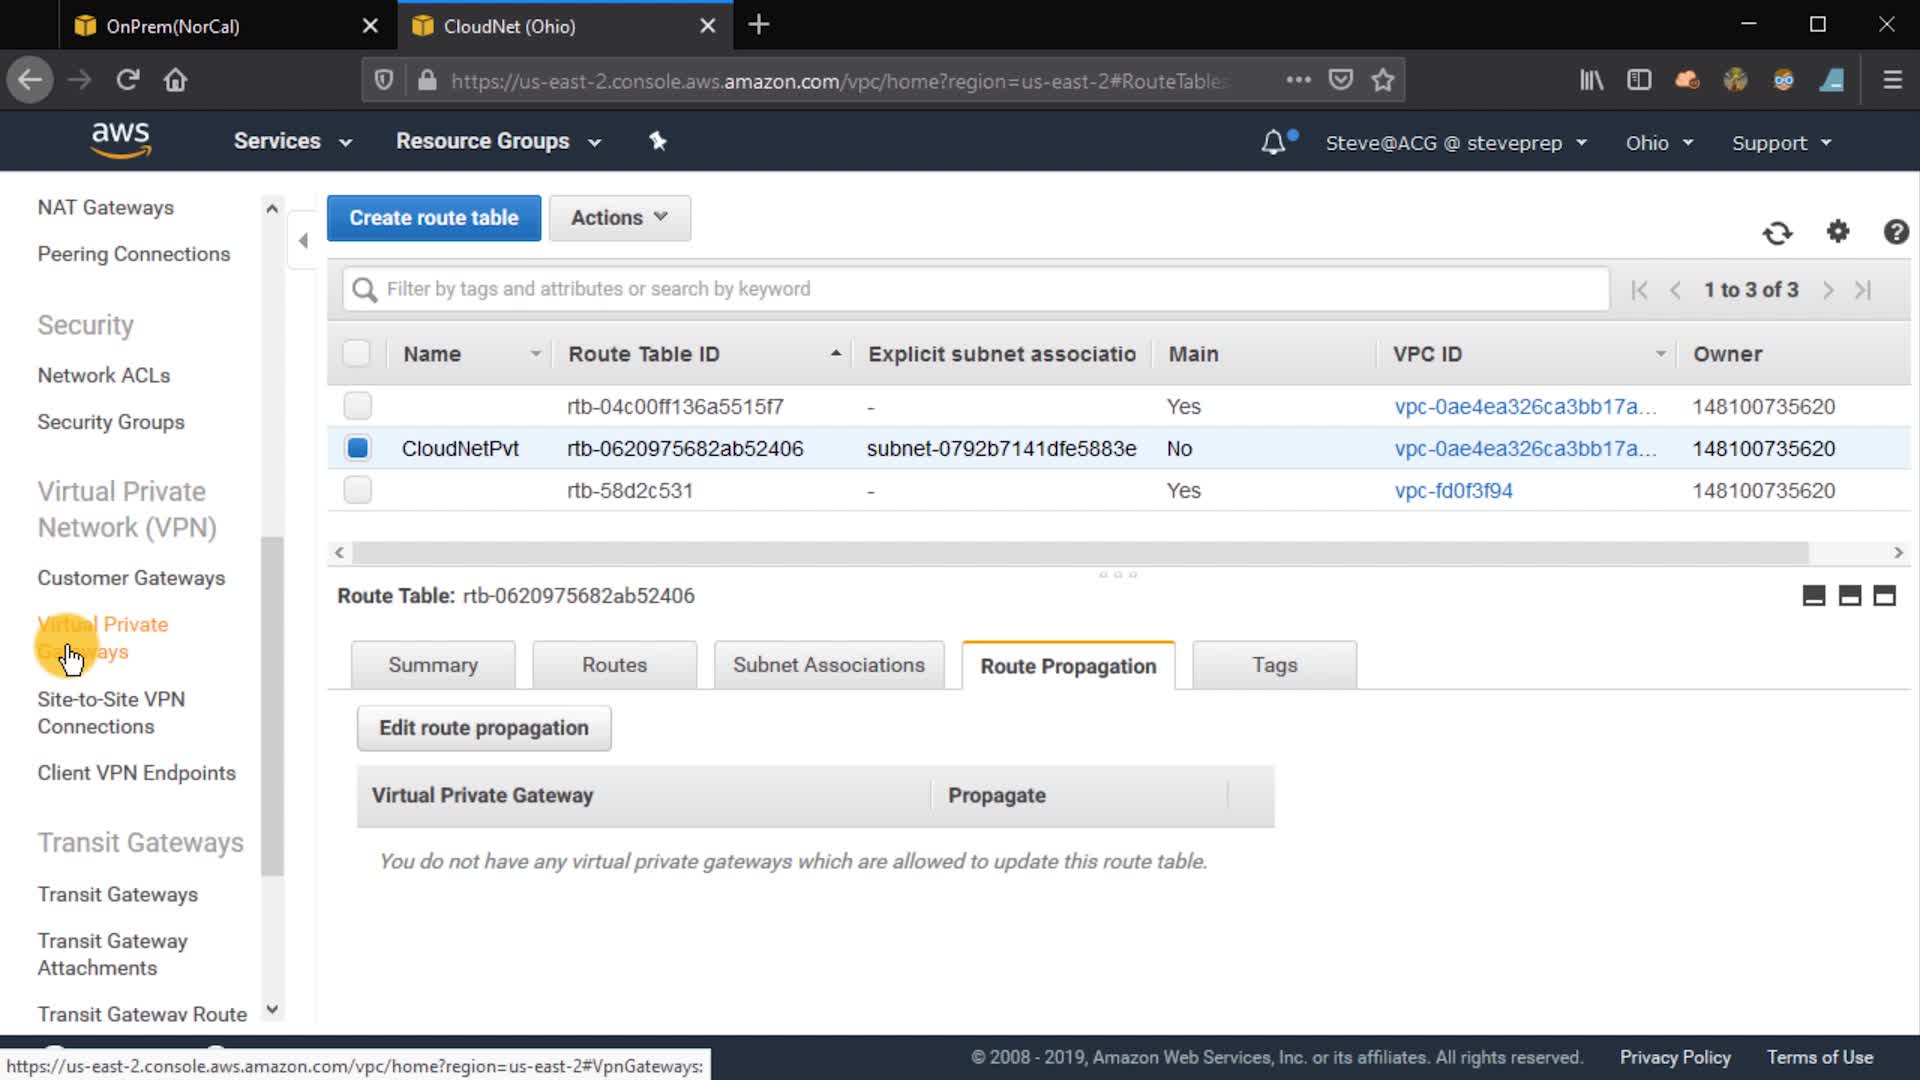Open the vpc-fd0f3f94 VPC link
This screenshot has width=1920, height=1080.
pos(1453,490)
